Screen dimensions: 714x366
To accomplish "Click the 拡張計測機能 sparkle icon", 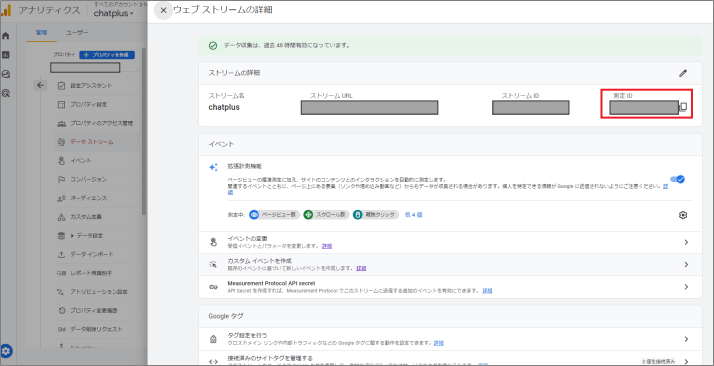I will click(x=213, y=167).
